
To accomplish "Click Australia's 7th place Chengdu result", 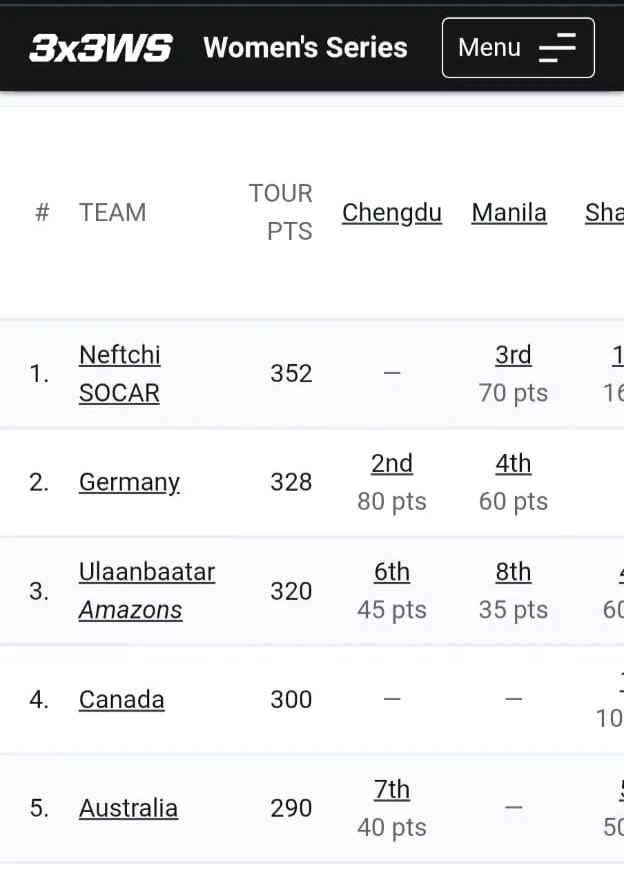I will (392, 790).
